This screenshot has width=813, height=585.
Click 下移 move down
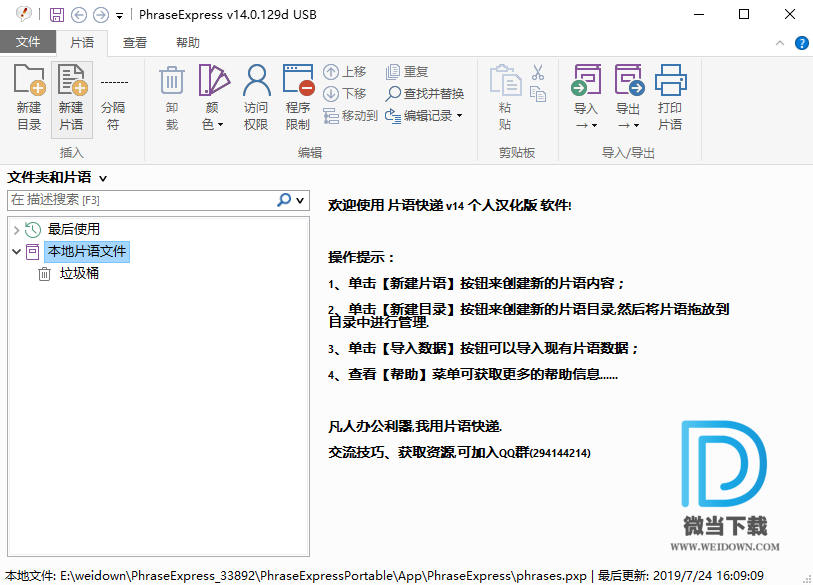tap(344, 93)
